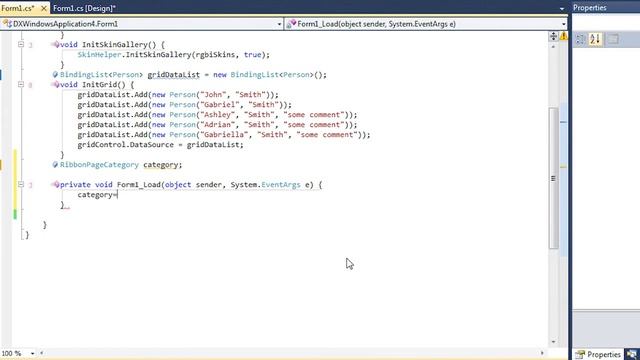
Task: Click the 'rgbiSkins' argument text
Action: pos(215,54)
